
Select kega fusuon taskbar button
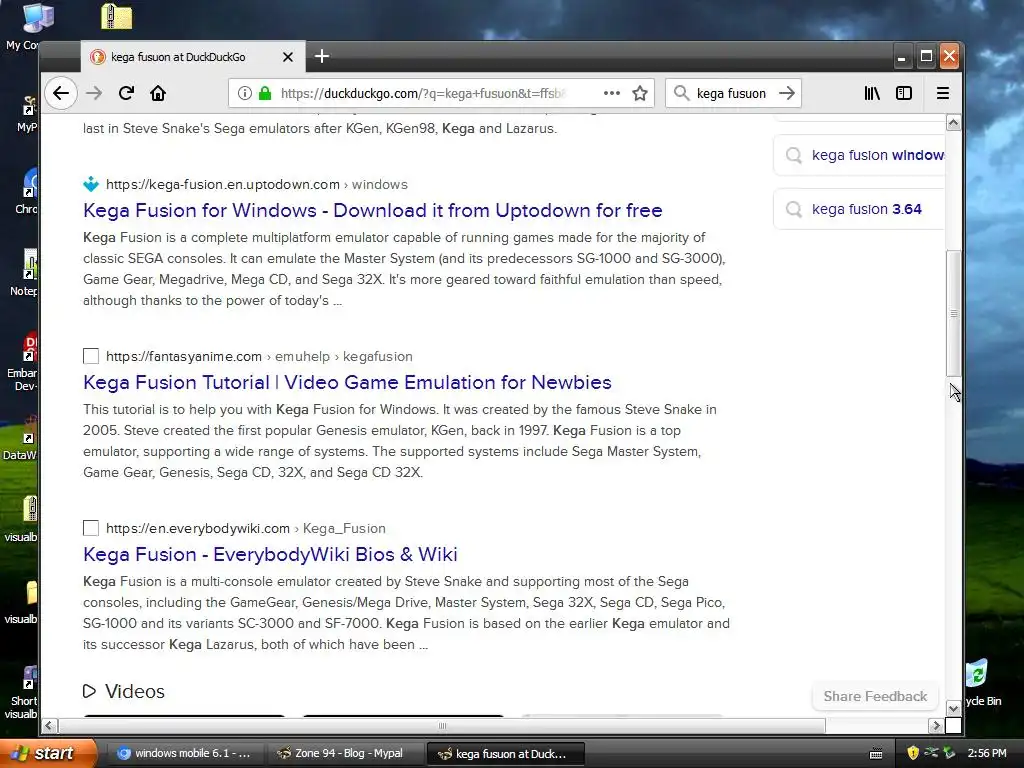(x=505, y=754)
